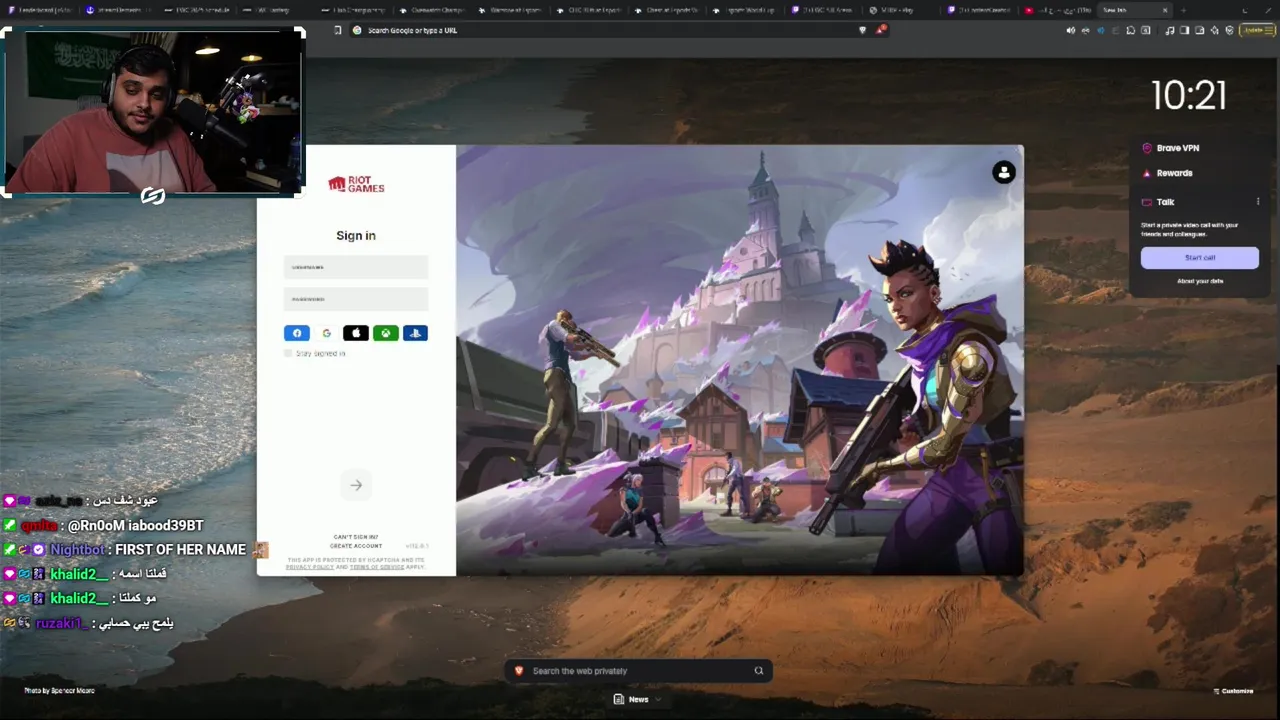Sign in with the PlayStation icon
Image resolution: width=1280 pixels, height=720 pixels.
415,333
